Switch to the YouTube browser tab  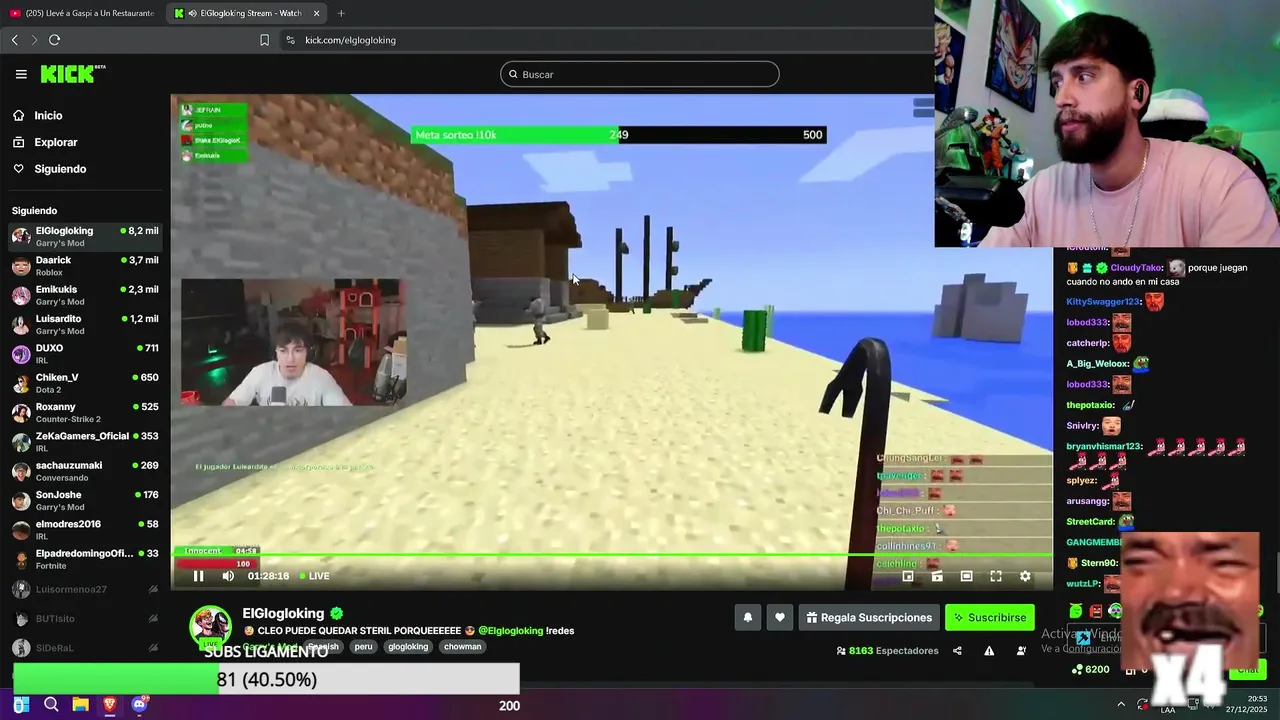coord(82,13)
